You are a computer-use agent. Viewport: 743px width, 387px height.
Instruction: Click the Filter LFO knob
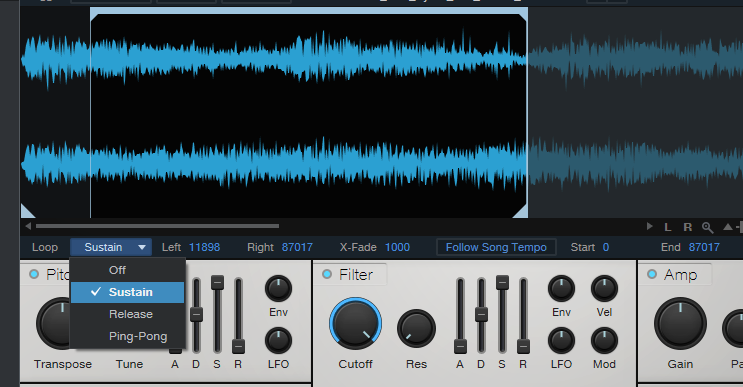pyautogui.click(x=562, y=341)
